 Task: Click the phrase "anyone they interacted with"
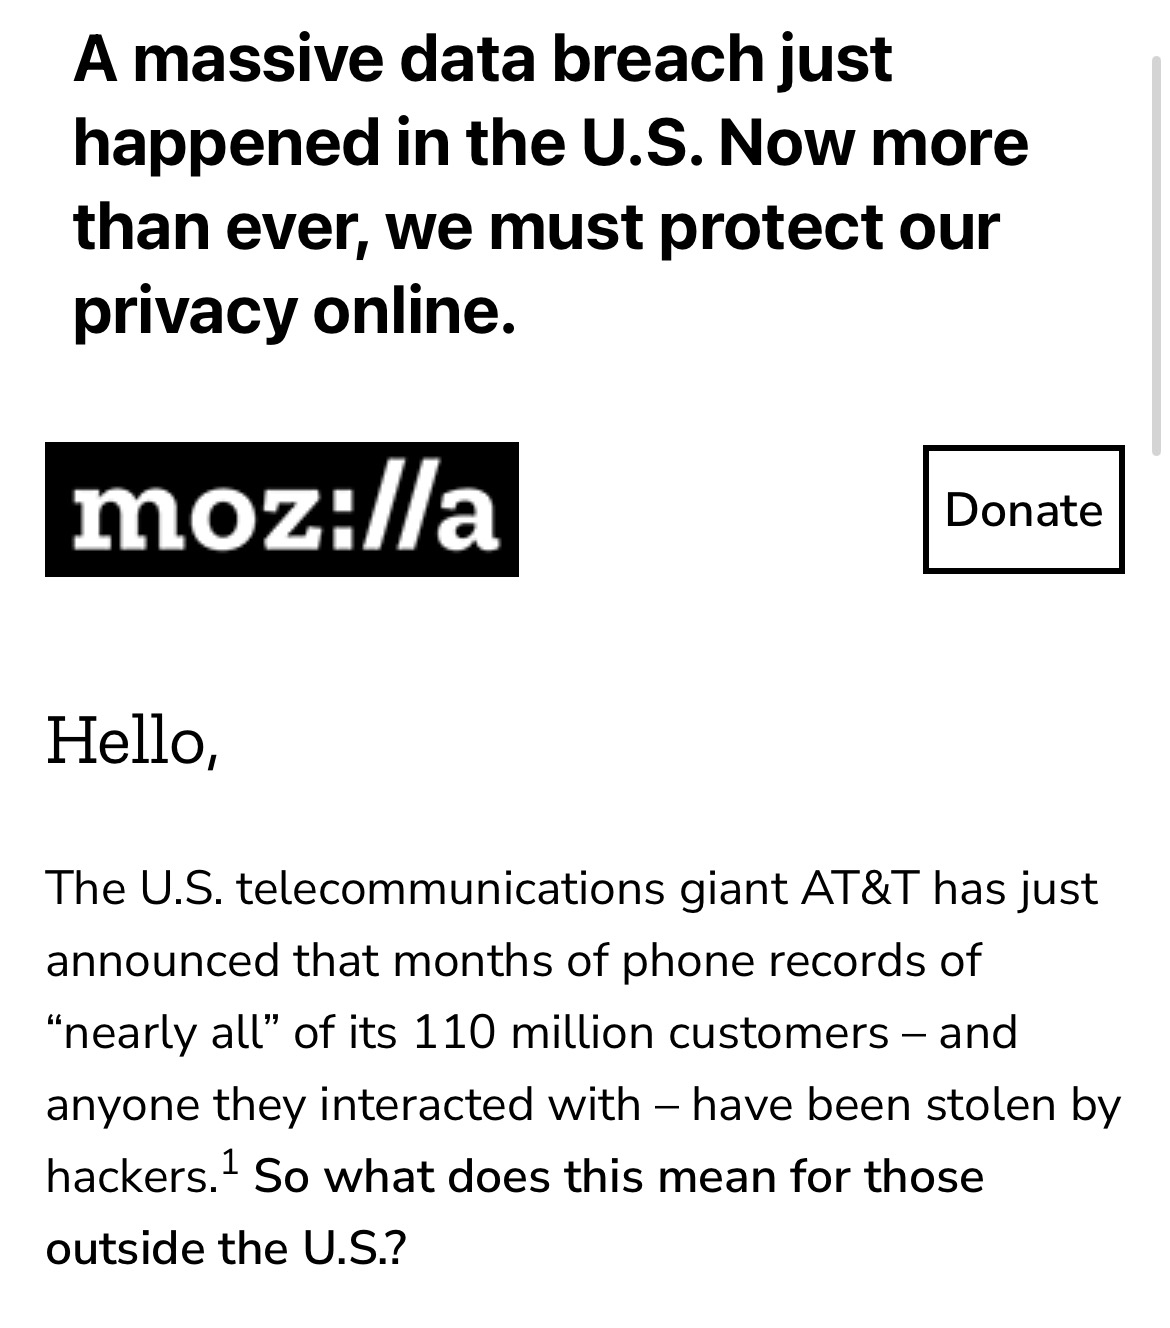pos(343,1104)
